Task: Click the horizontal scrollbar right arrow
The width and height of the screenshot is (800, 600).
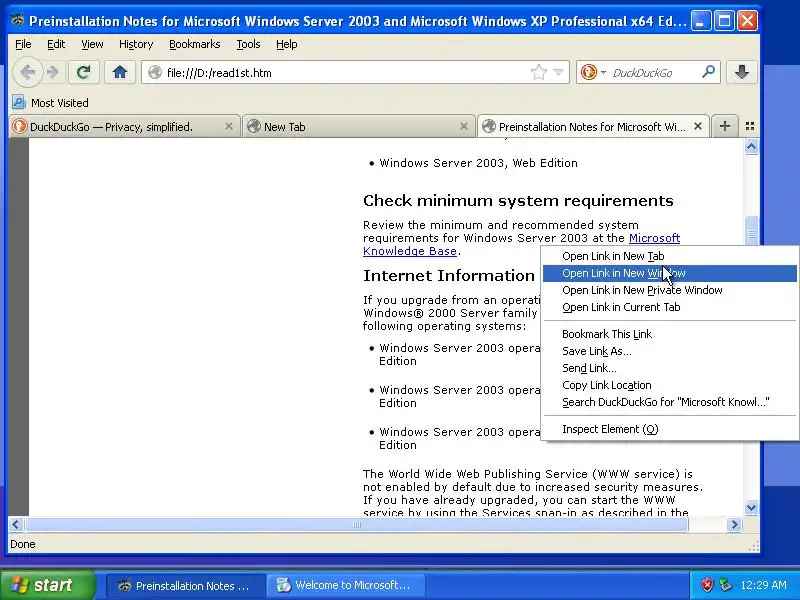Action: tap(734, 524)
